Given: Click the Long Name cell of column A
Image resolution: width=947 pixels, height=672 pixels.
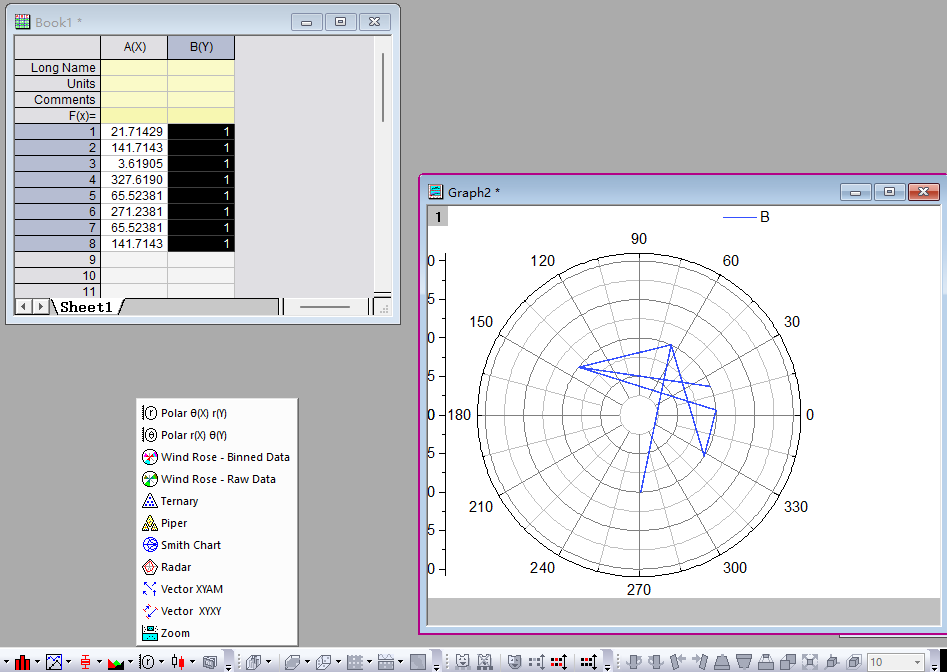Looking at the screenshot, I should tap(134, 68).
